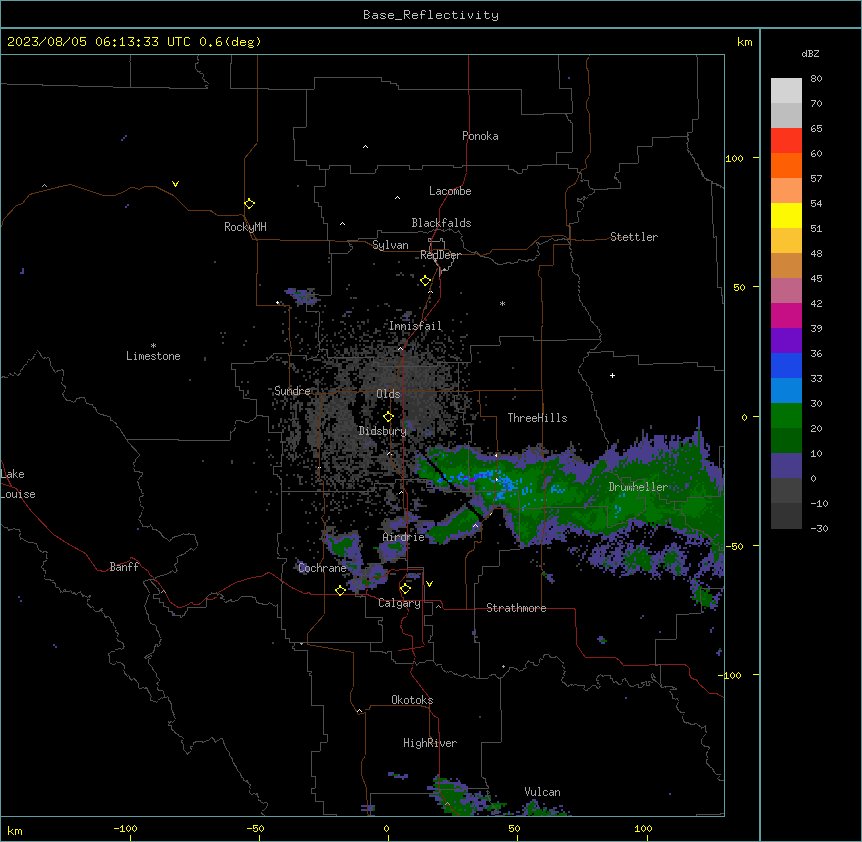Viewport: 862px width, 842px height.
Task: Select the yellow V marker northeast of Calgary
Action: point(429,584)
